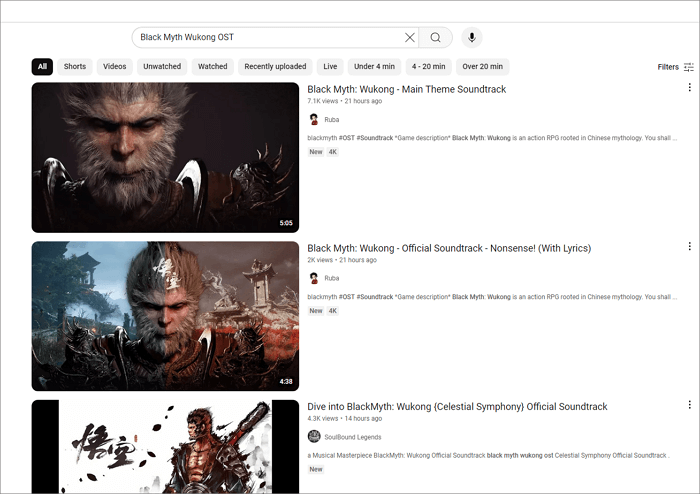Click the Filters label text
Viewport: 700px width, 494px height.
click(668, 67)
